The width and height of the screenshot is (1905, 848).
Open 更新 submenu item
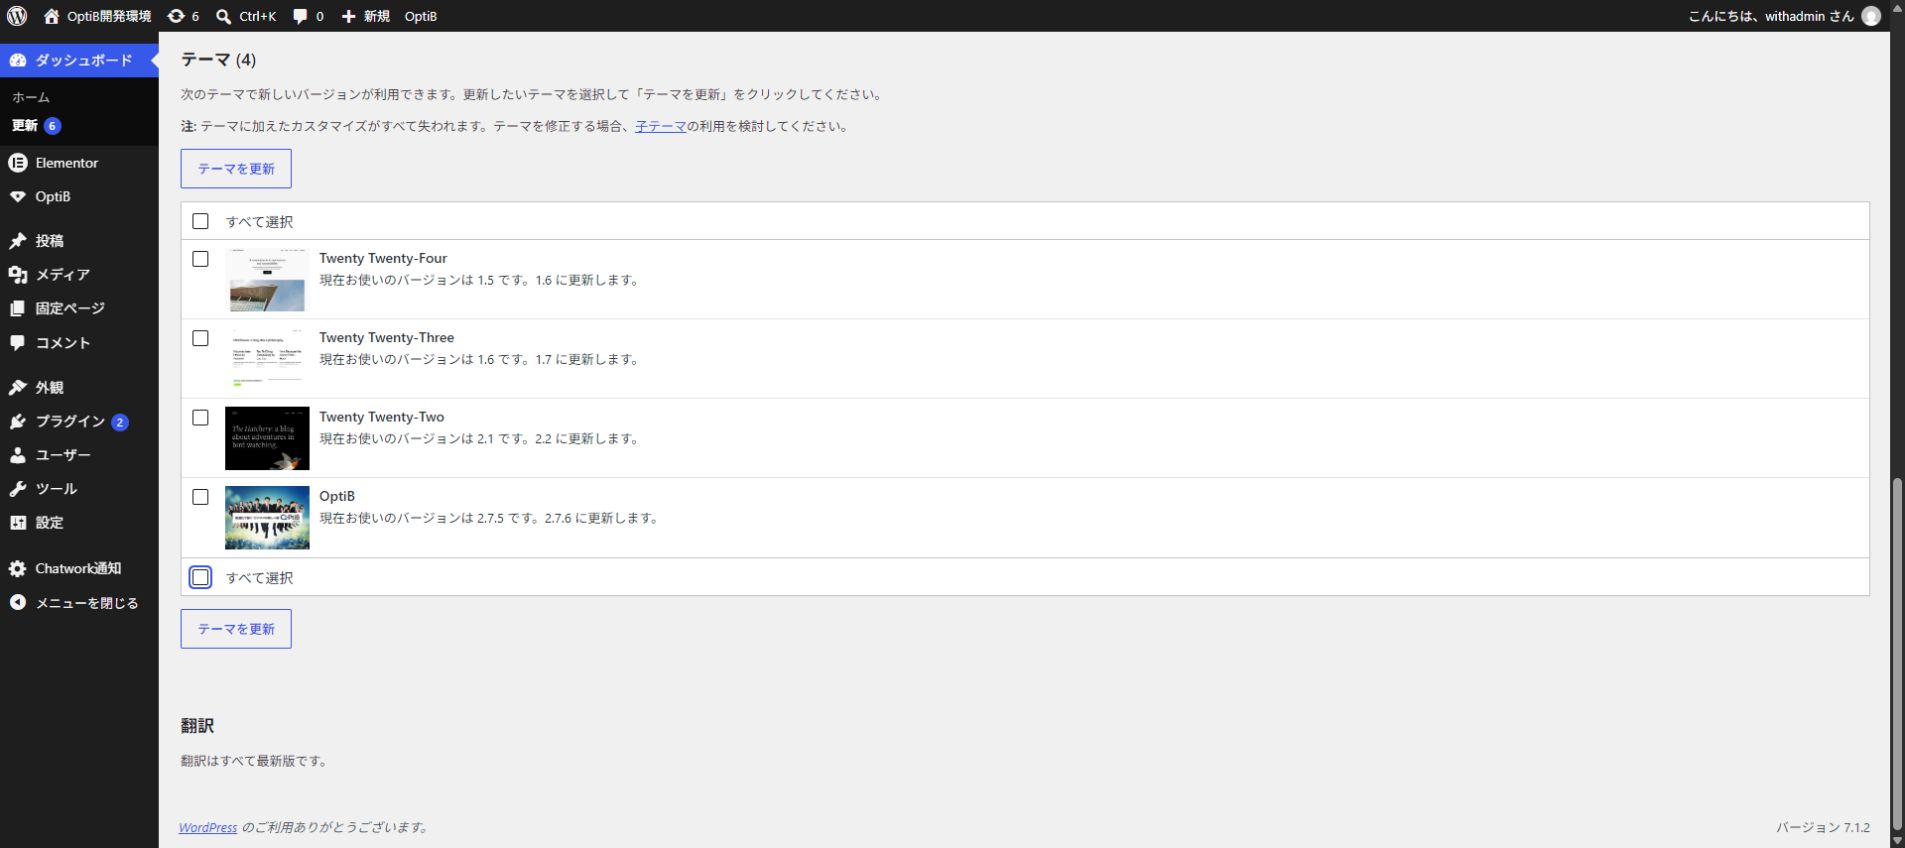click(x=36, y=126)
